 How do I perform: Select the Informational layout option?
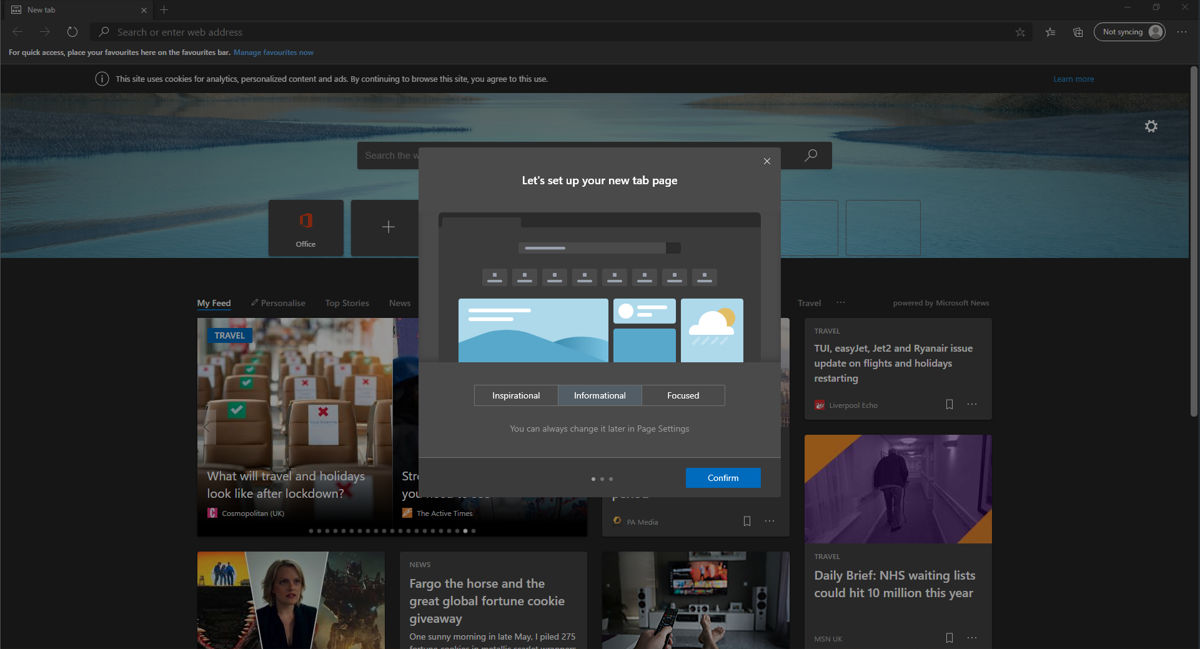pyautogui.click(x=600, y=396)
